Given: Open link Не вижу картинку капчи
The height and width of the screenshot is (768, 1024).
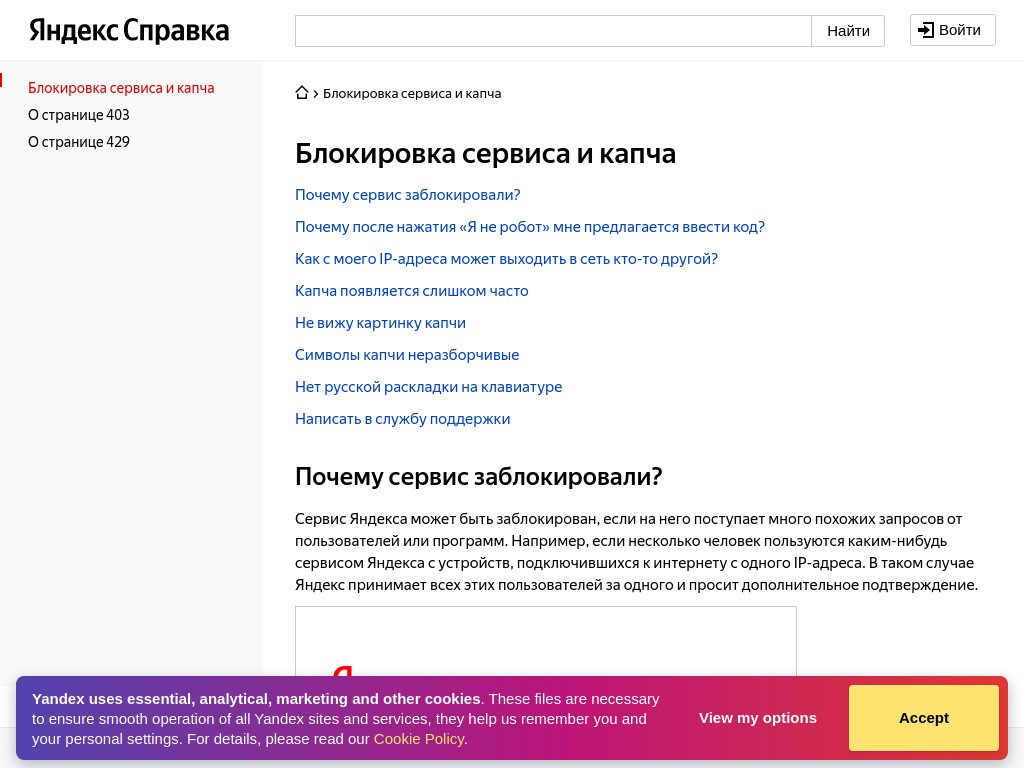Looking at the screenshot, I should coord(380,323).
